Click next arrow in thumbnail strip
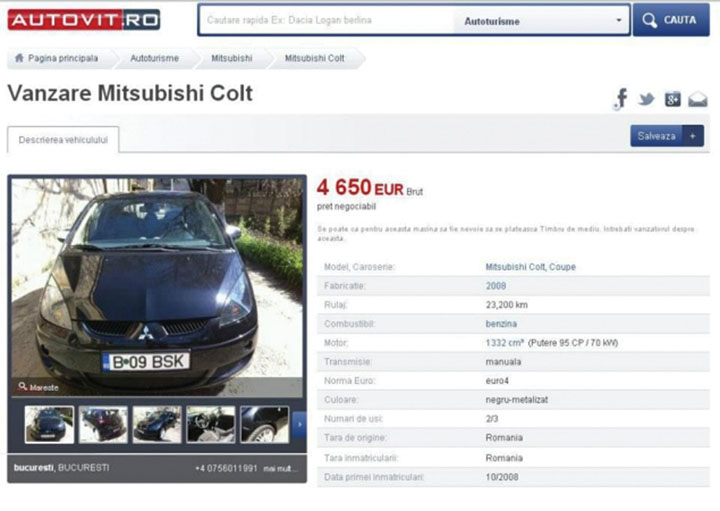This screenshot has height=511, width=720. [x=299, y=425]
